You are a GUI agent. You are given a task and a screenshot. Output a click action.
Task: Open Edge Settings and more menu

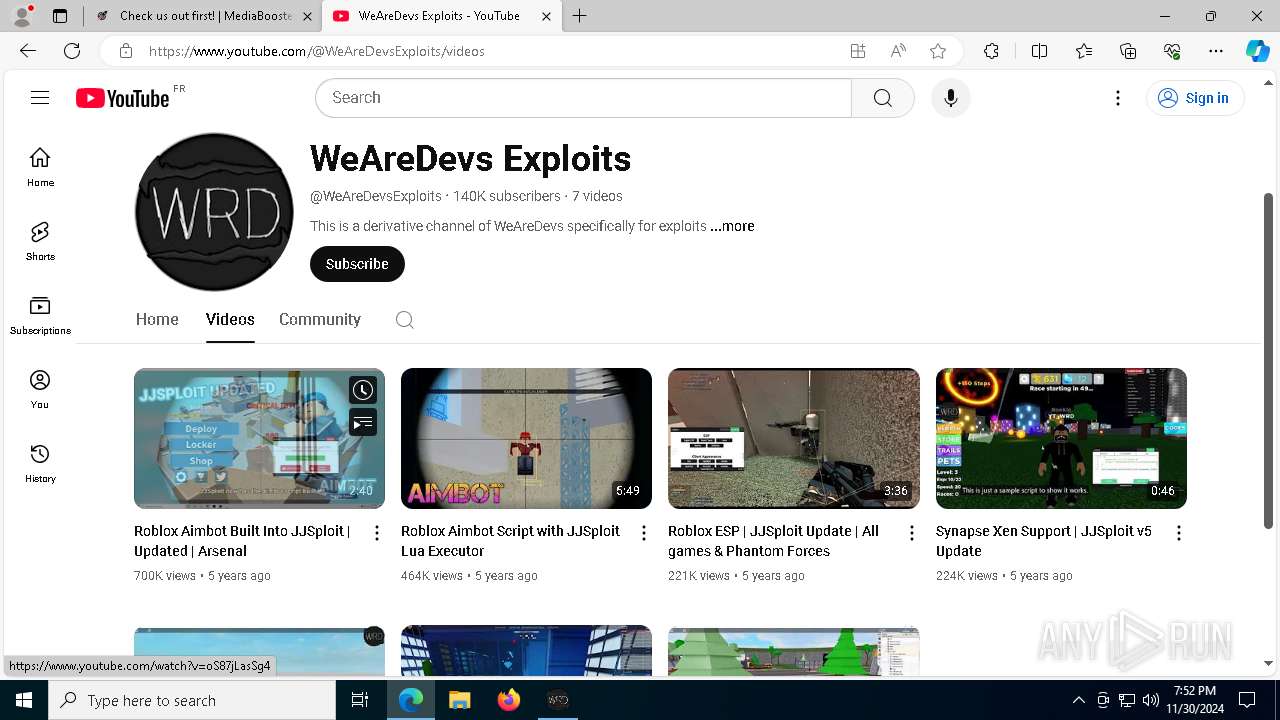click(1216, 51)
